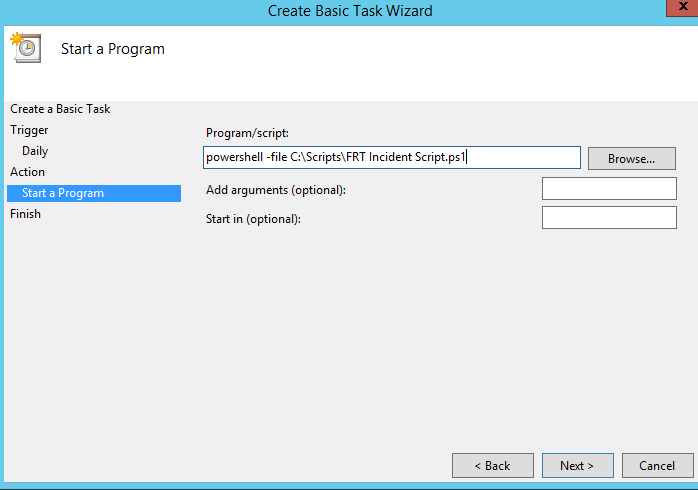Select the Daily step in sidebar
This screenshot has height=490, width=698.
click(x=35, y=151)
